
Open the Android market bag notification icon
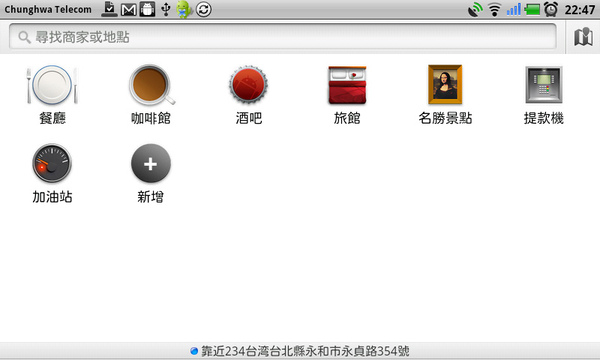coord(147,9)
